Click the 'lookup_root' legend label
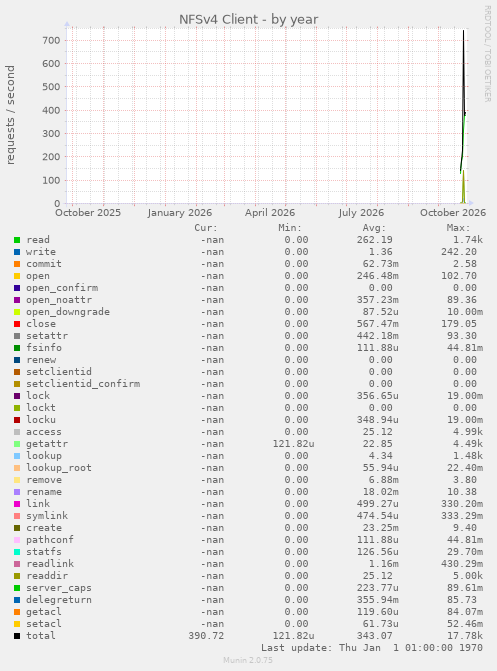The image size is (497, 671). (x=59, y=468)
